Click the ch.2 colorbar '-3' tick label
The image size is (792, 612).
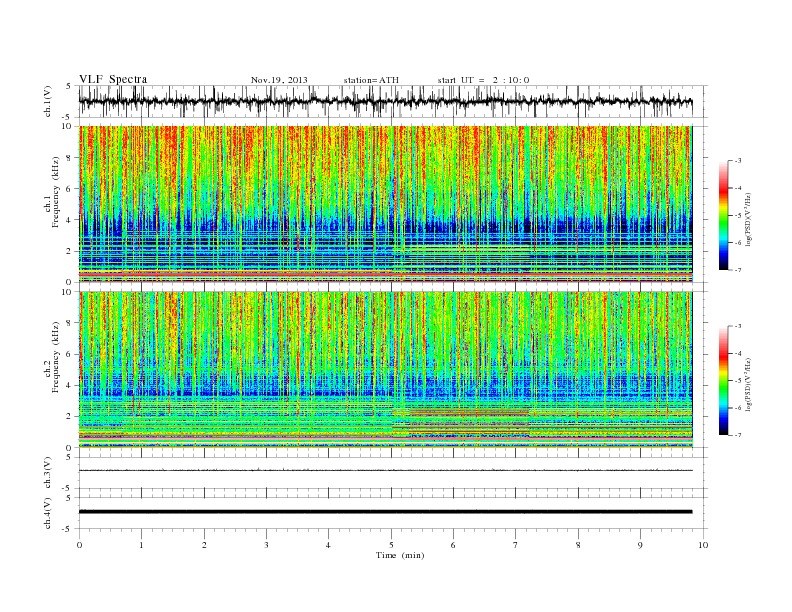tap(738, 326)
